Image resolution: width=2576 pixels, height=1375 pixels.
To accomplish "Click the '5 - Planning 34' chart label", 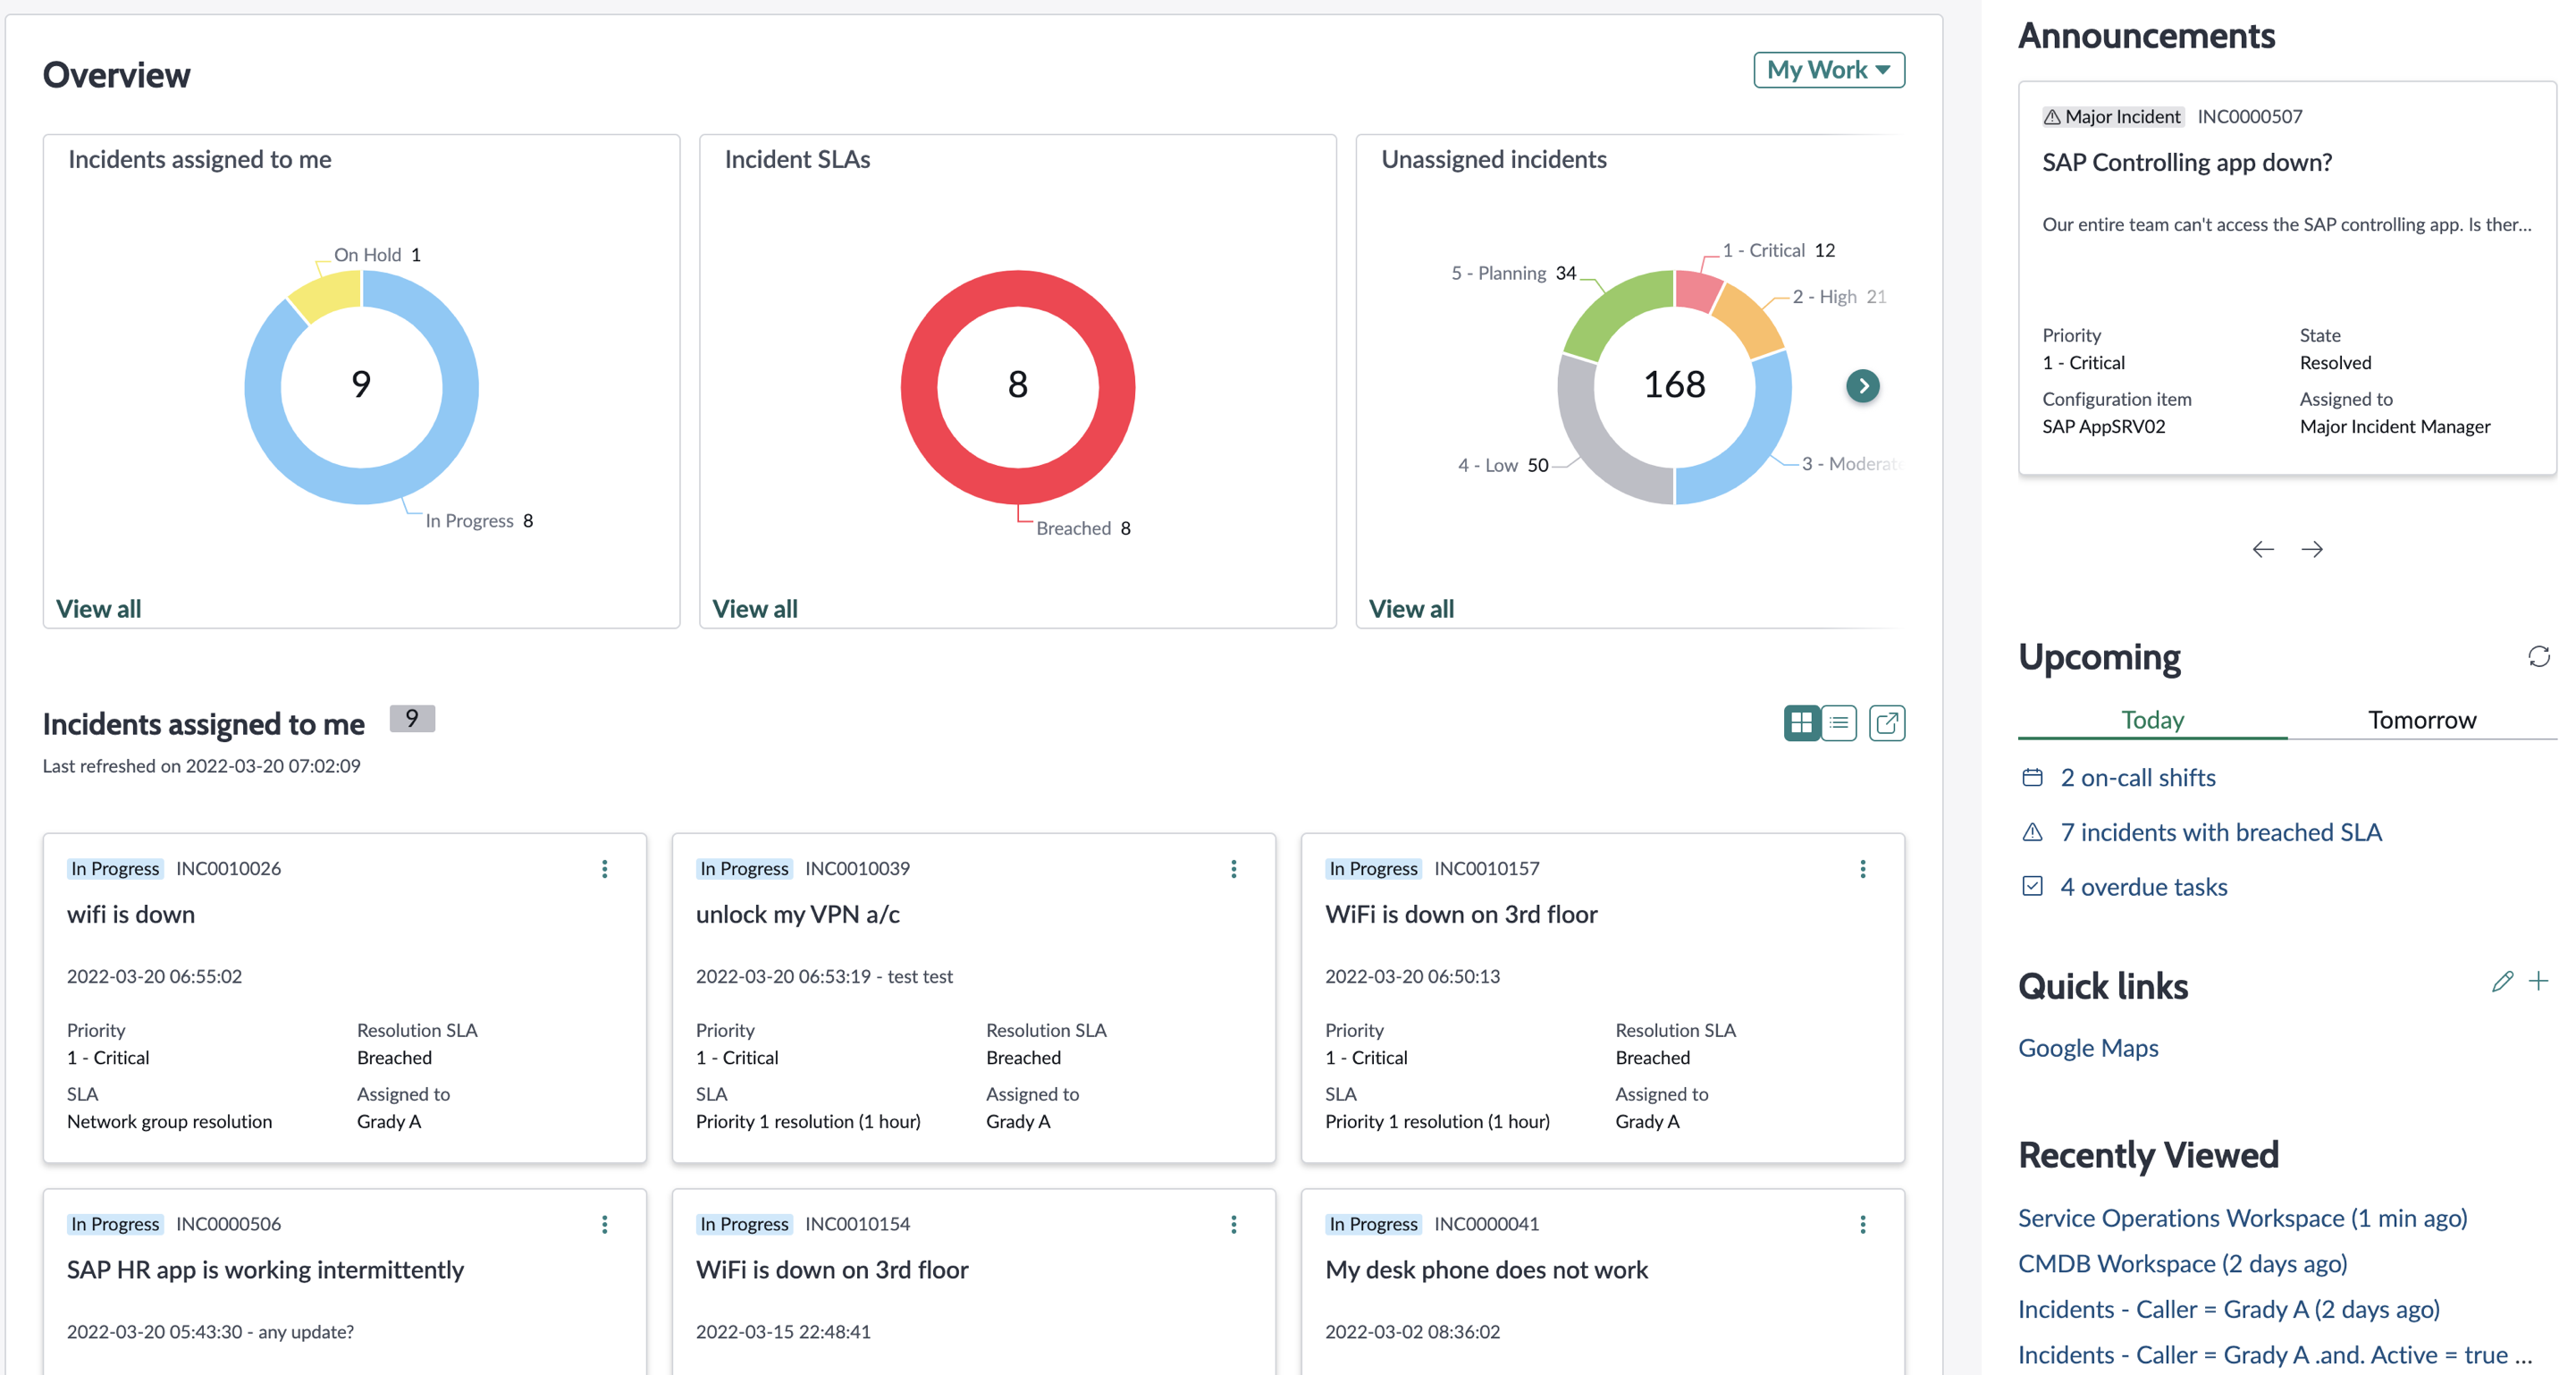I will pyautogui.click(x=1513, y=273).
